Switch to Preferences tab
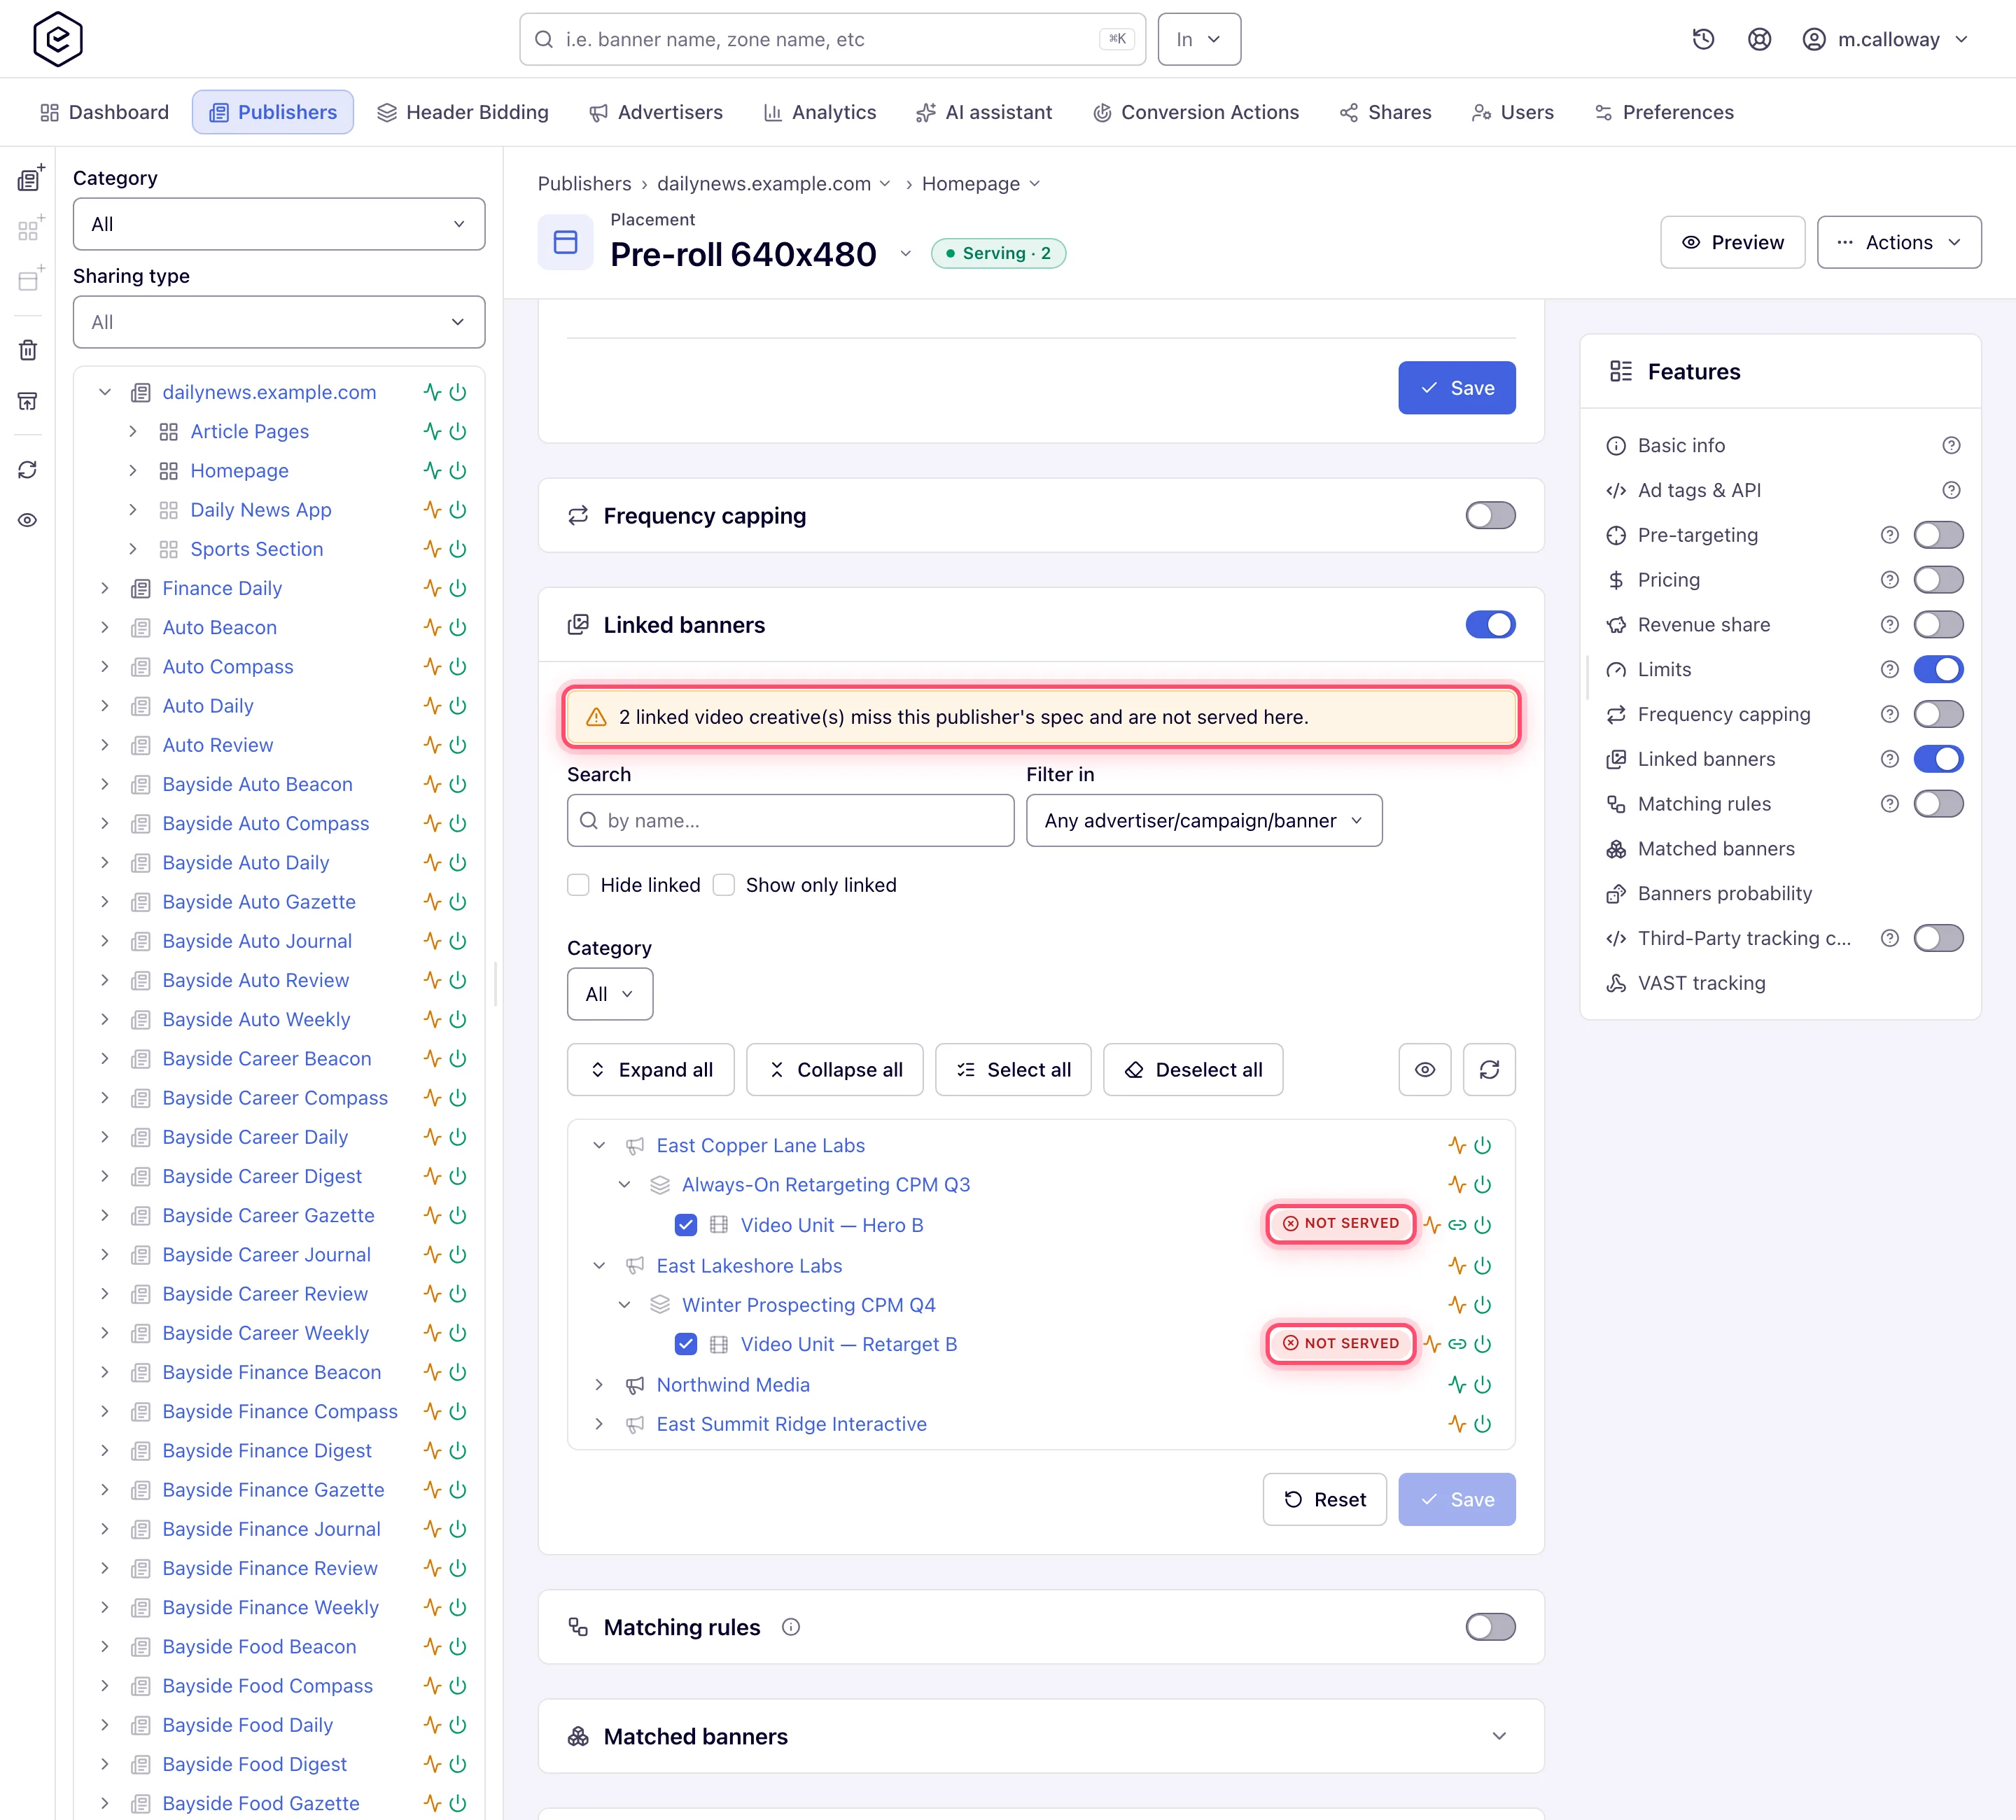 pyautogui.click(x=1664, y=112)
